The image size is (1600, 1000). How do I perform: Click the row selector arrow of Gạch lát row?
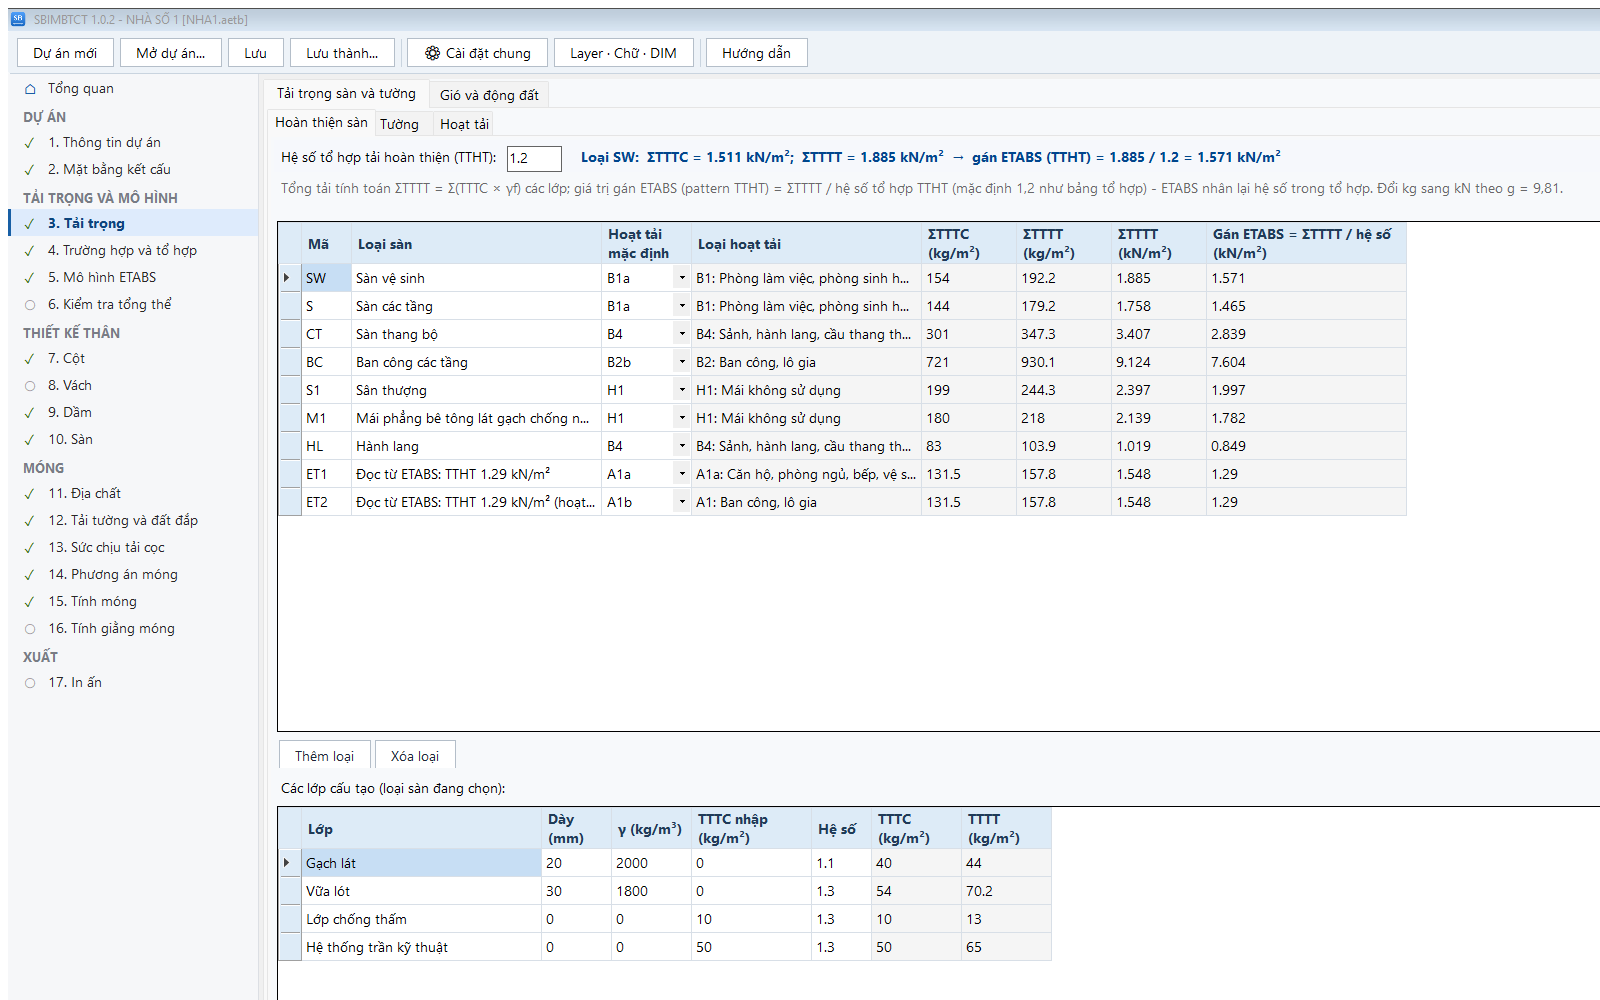(x=289, y=863)
